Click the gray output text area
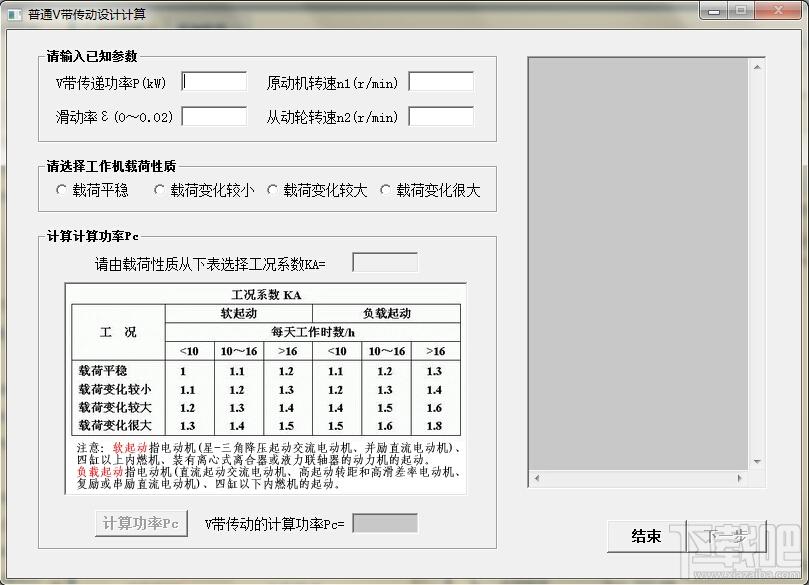 (639, 264)
